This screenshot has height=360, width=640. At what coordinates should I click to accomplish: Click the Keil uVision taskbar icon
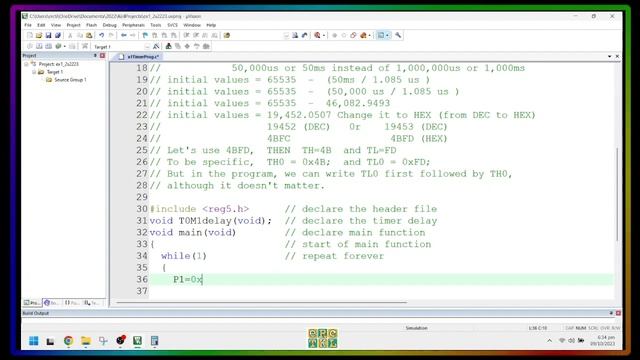[138, 340]
